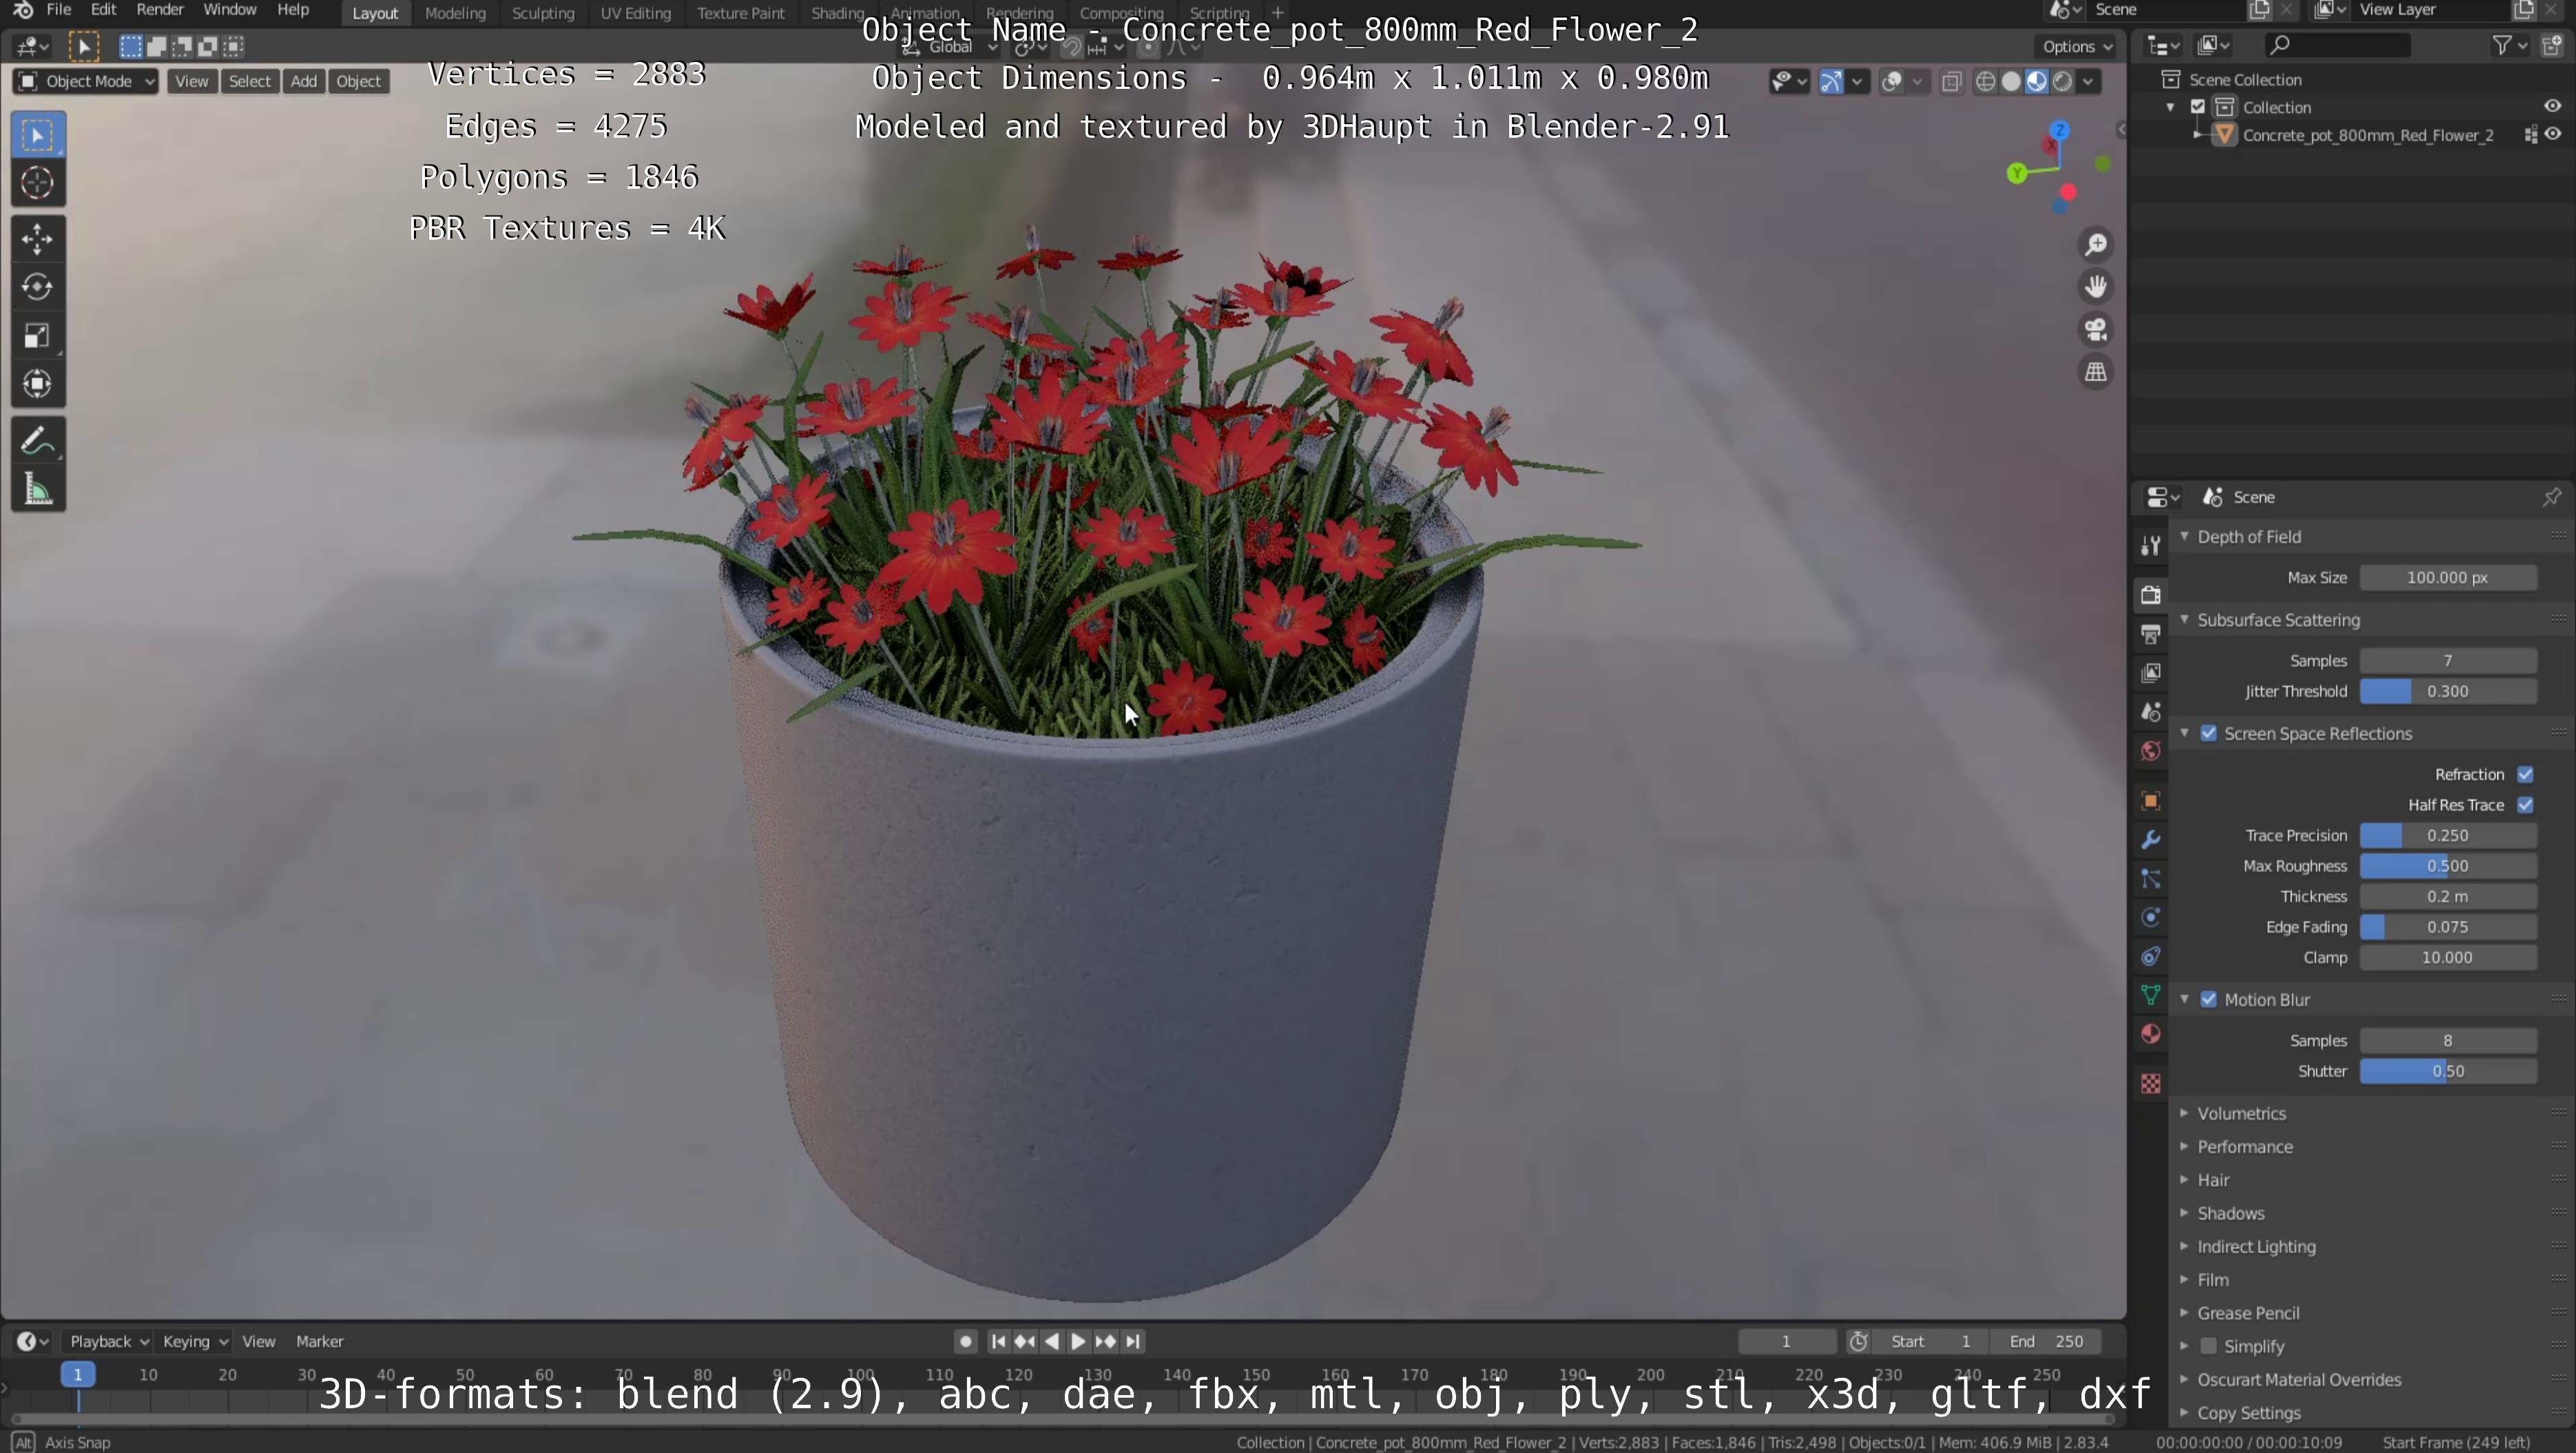Open the Playback dropdown in timeline
Screen dimensions: 2576x1453
point(108,1342)
